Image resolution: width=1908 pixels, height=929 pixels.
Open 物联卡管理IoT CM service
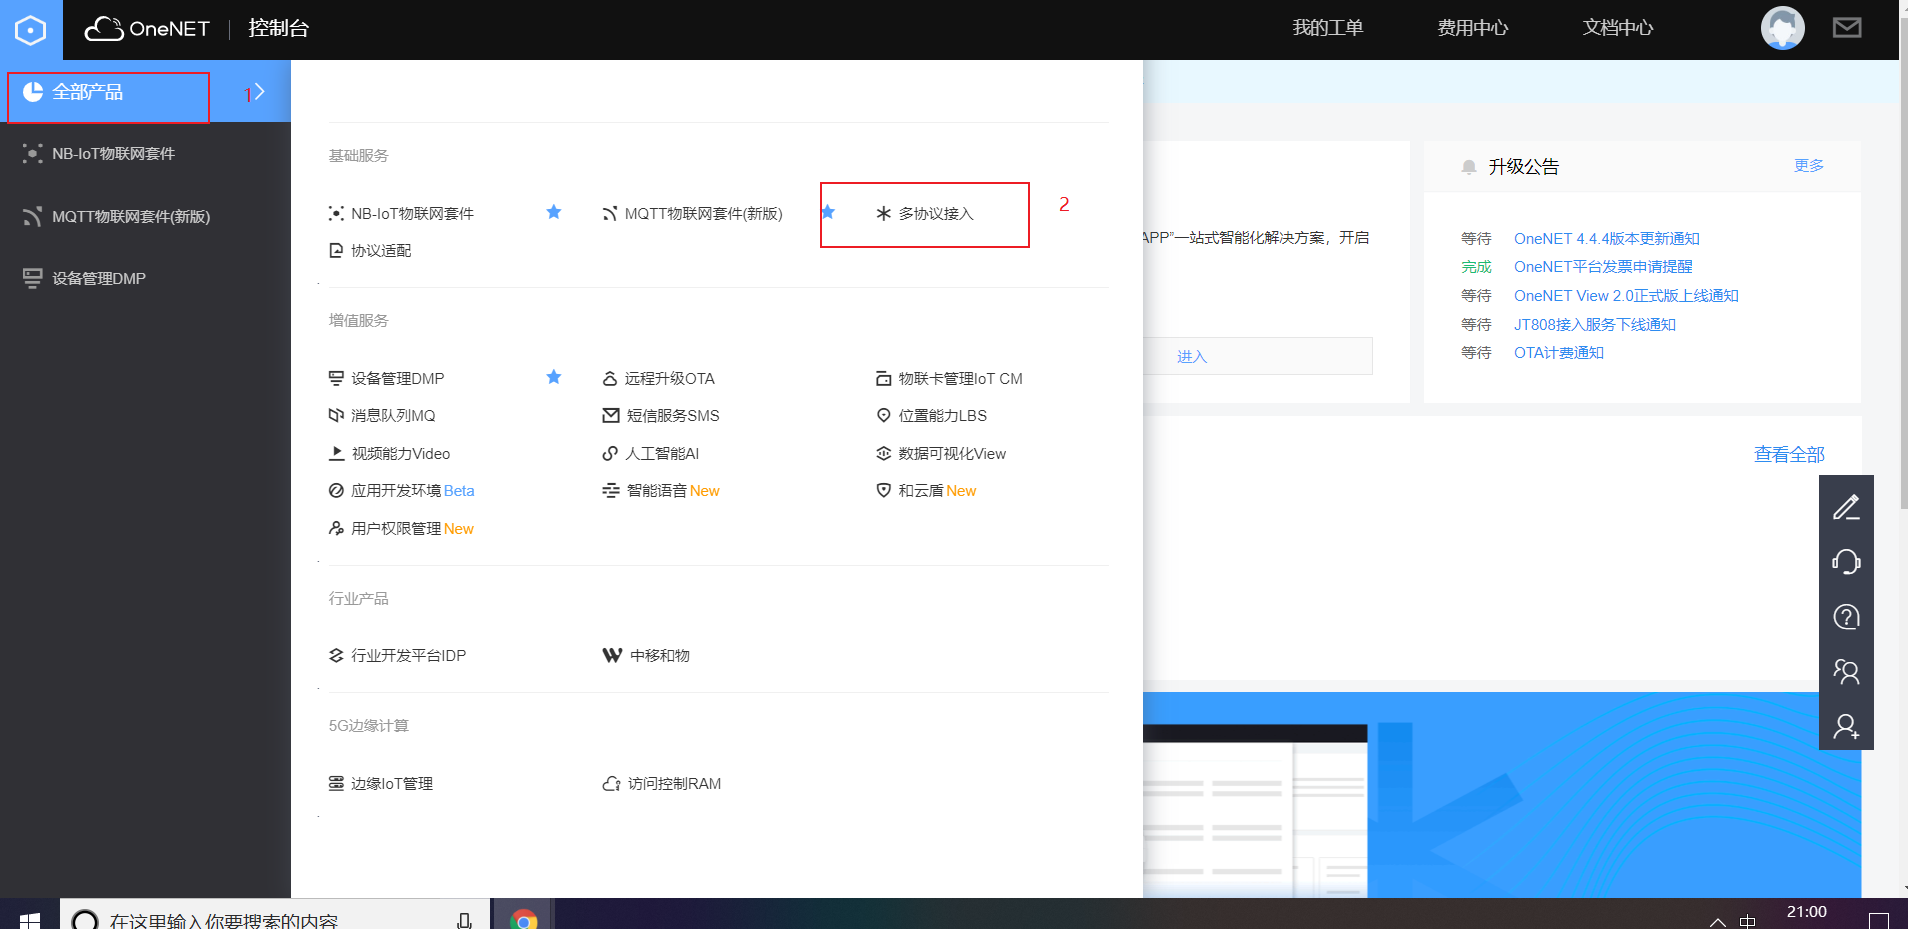point(960,379)
